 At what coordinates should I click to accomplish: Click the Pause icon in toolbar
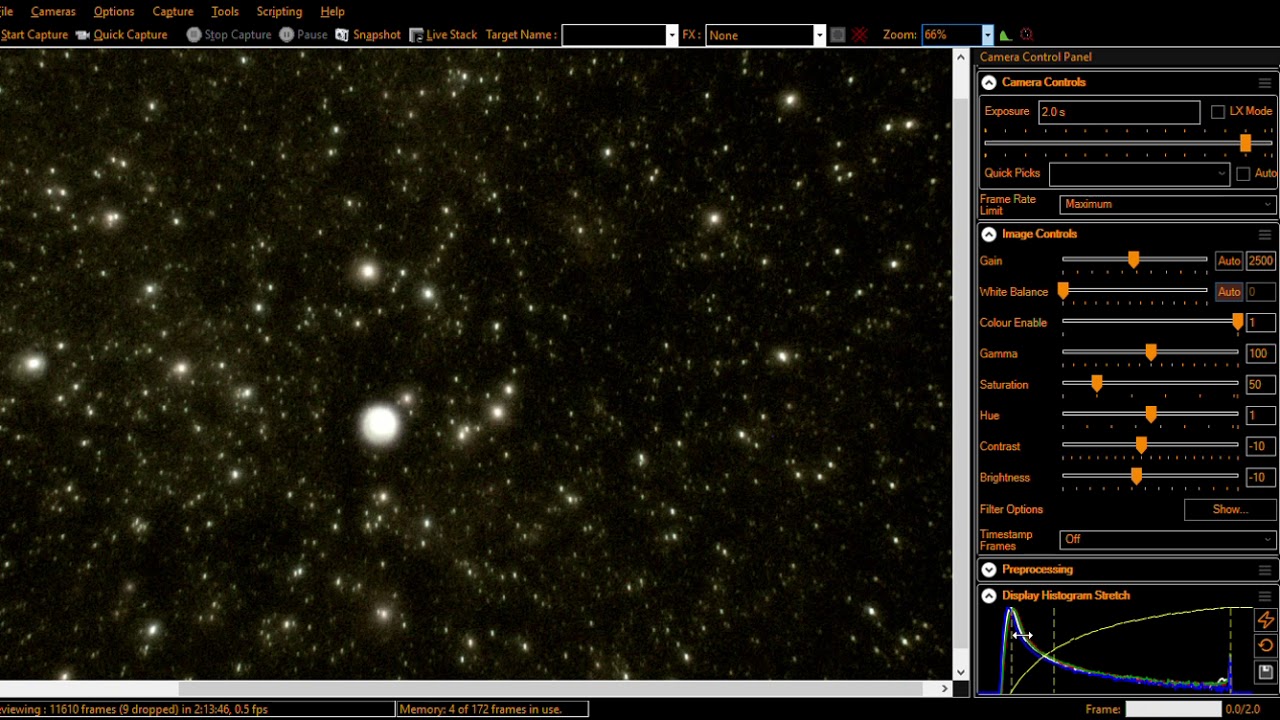[x=287, y=35]
